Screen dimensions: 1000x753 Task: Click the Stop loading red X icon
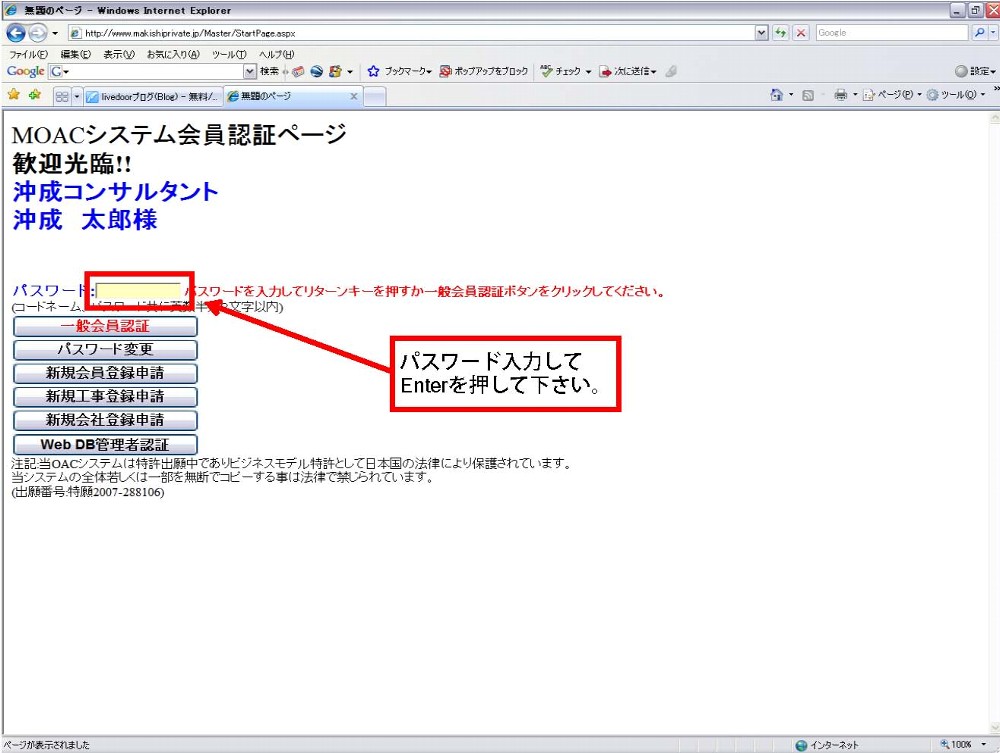point(801,32)
